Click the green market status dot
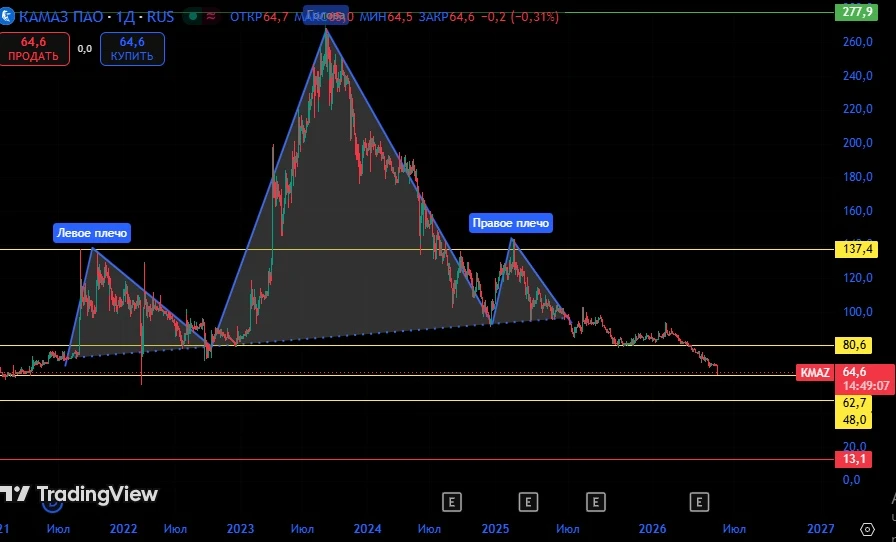Viewport: 896px width, 542px height. 193,17
